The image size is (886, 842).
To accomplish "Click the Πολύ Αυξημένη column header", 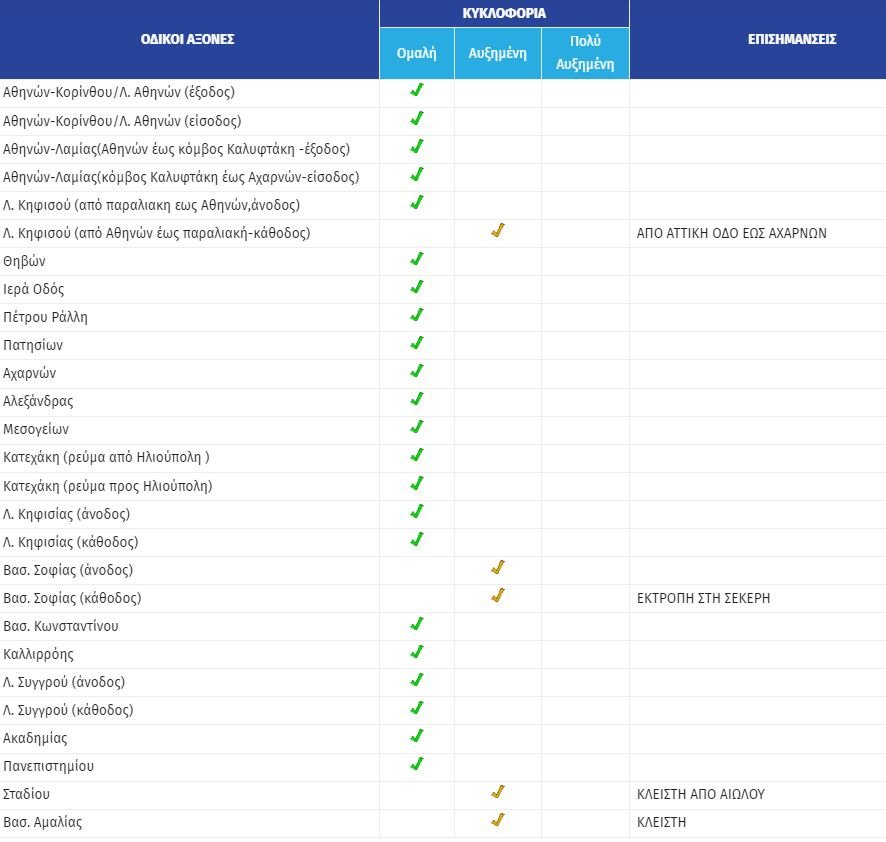I will [x=585, y=53].
